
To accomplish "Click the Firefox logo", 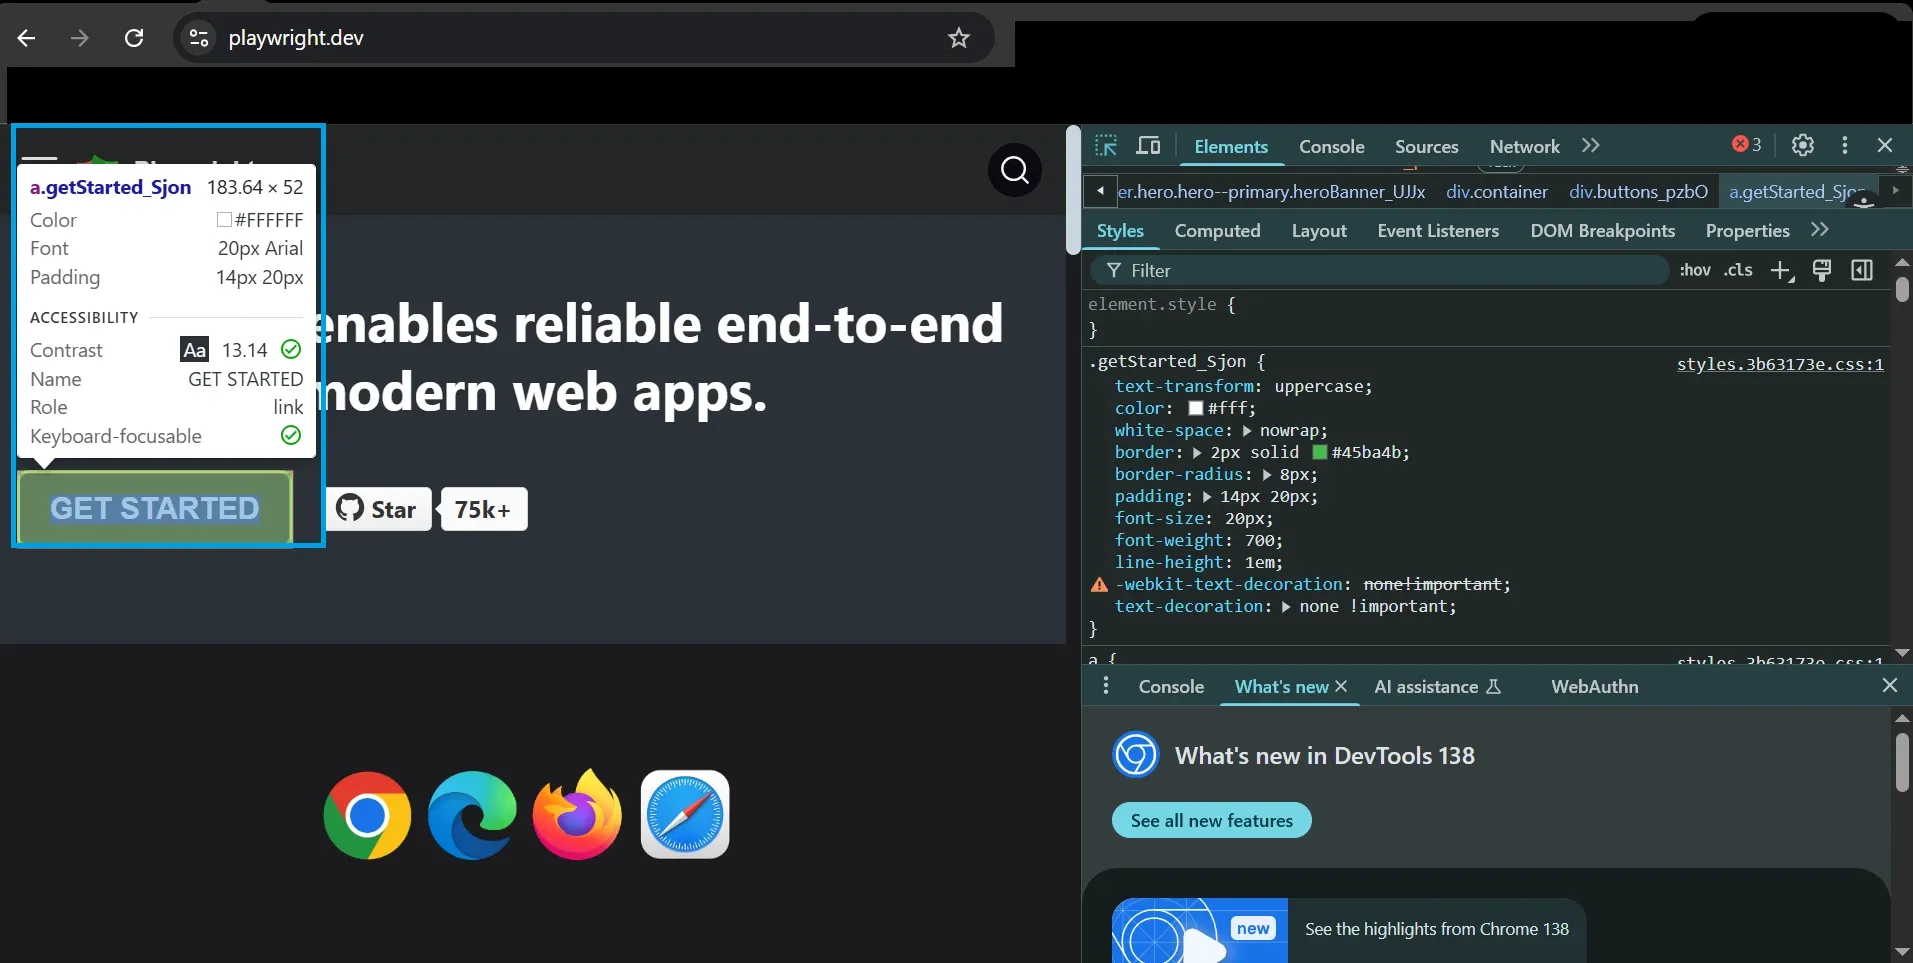I will pyautogui.click(x=578, y=813).
